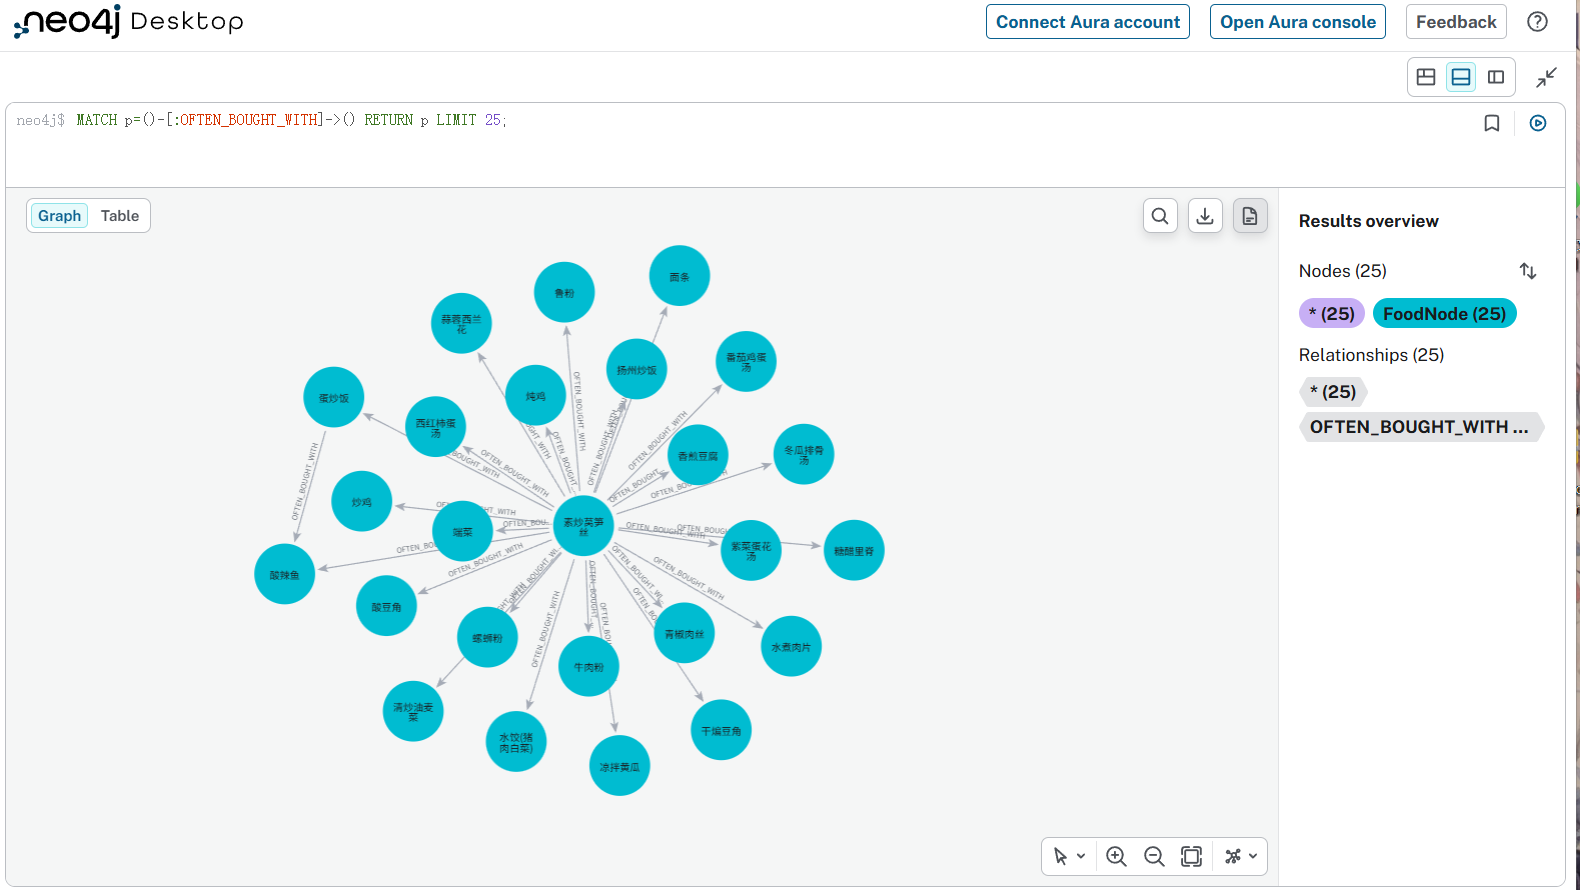The image size is (1580, 890).
Task: Select the 冬瓜排骨汤 node
Action: coord(804,454)
